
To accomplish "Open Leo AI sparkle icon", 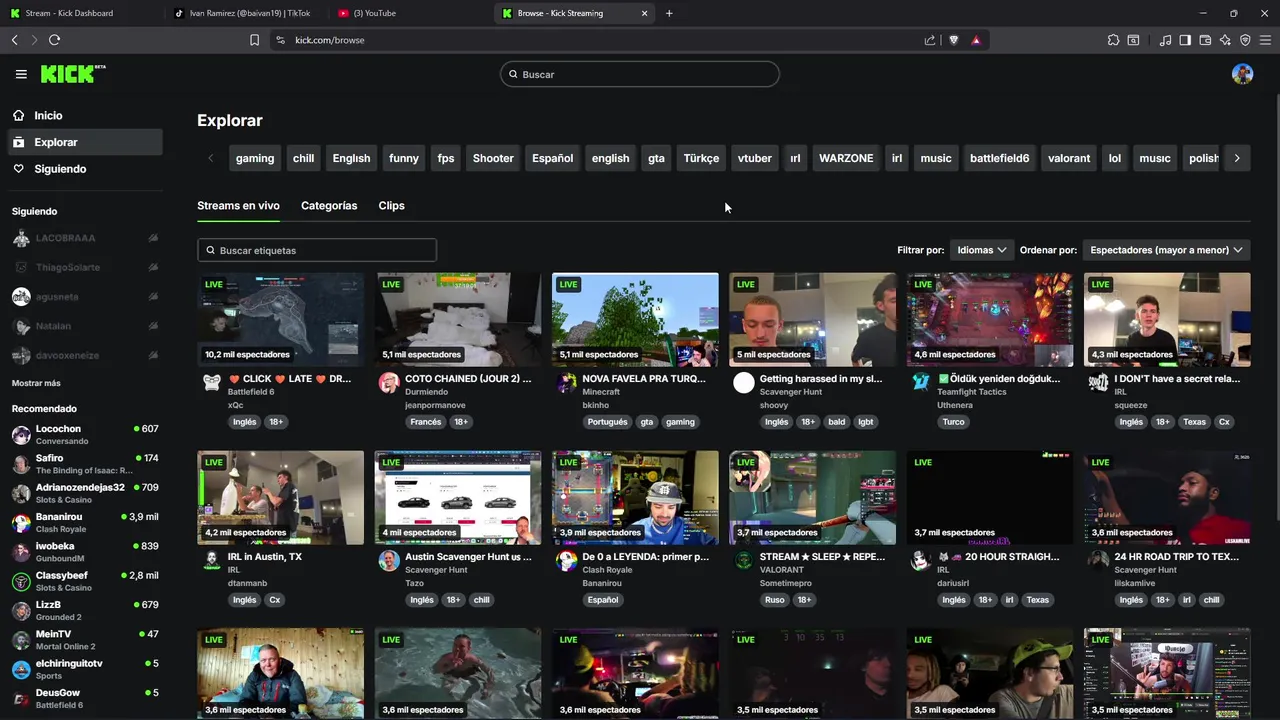I will coord(1225,40).
